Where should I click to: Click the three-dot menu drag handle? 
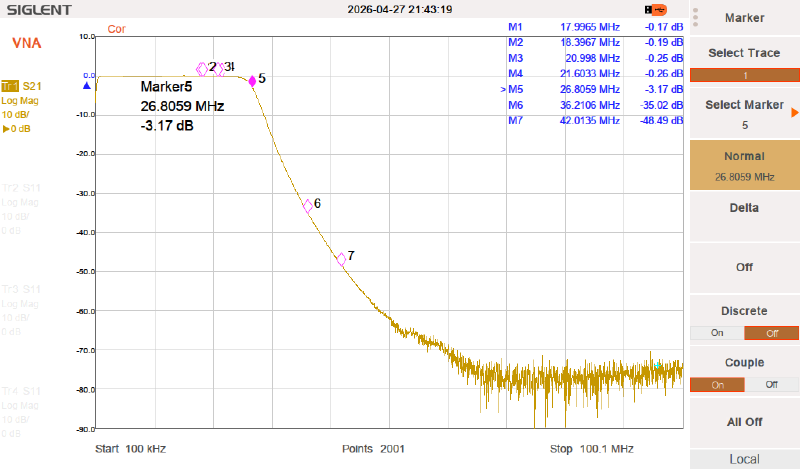coord(695,18)
